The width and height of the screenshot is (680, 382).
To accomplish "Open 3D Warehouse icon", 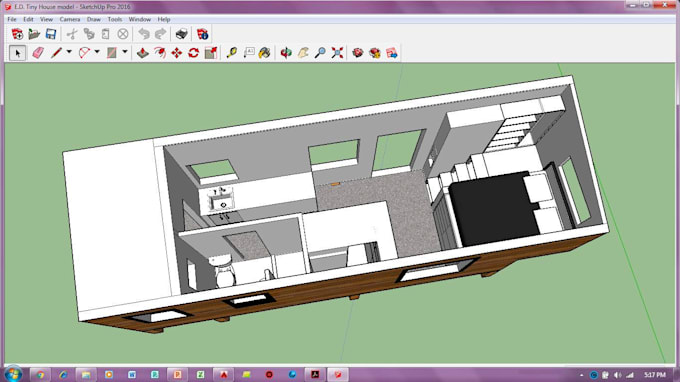I will 358,53.
